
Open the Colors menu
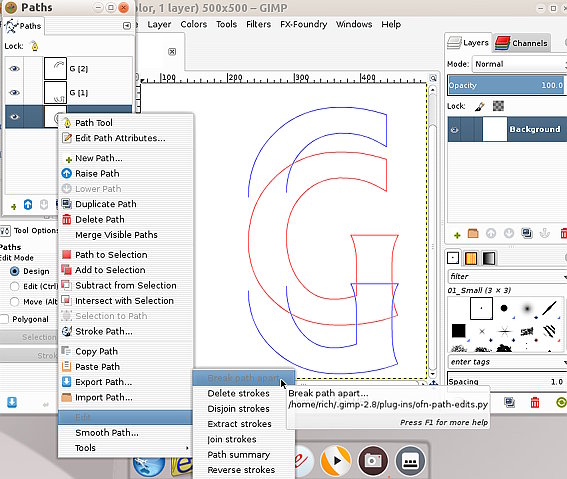tap(194, 24)
